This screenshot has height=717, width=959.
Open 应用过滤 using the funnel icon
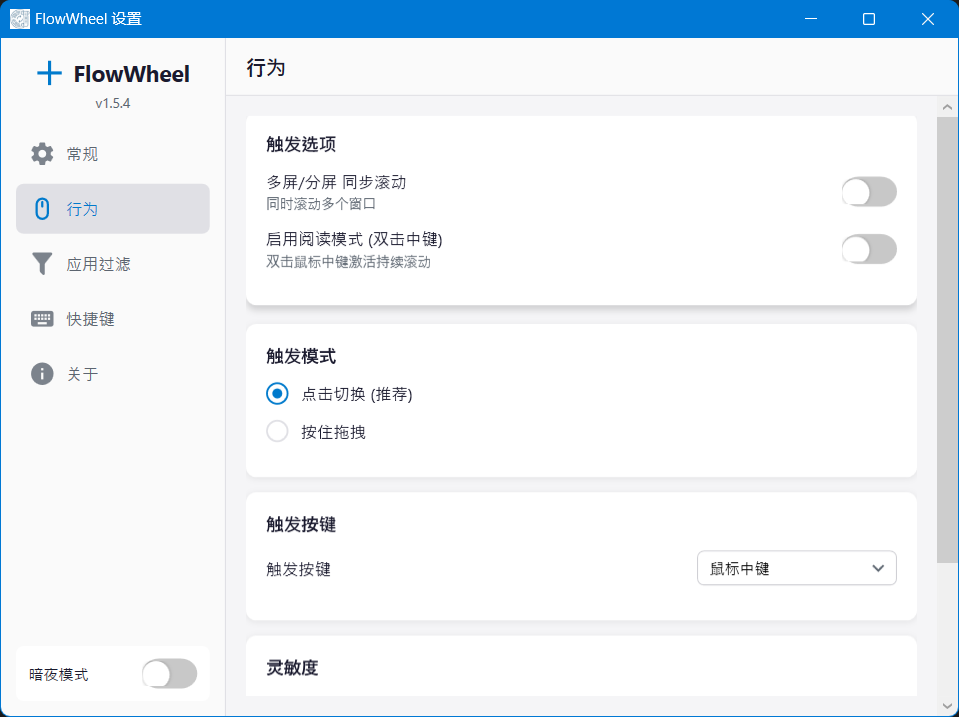click(x=41, y=263)
